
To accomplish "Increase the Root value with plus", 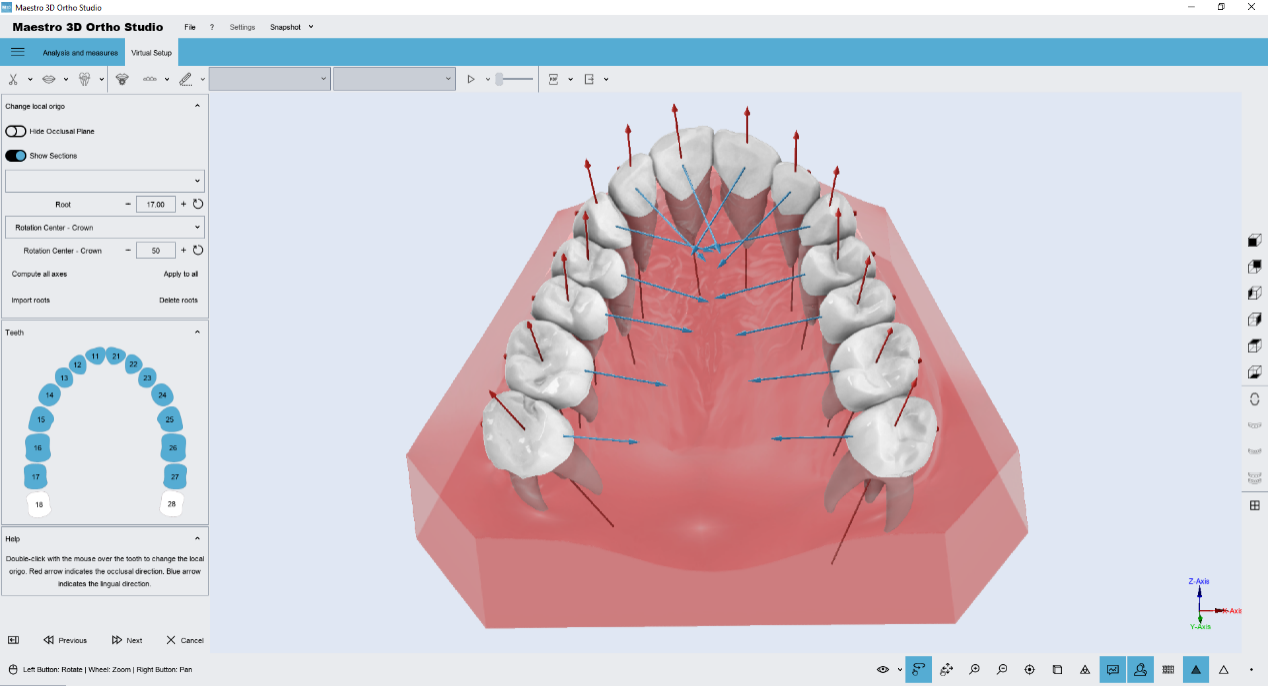I will [x=183, y=204].
